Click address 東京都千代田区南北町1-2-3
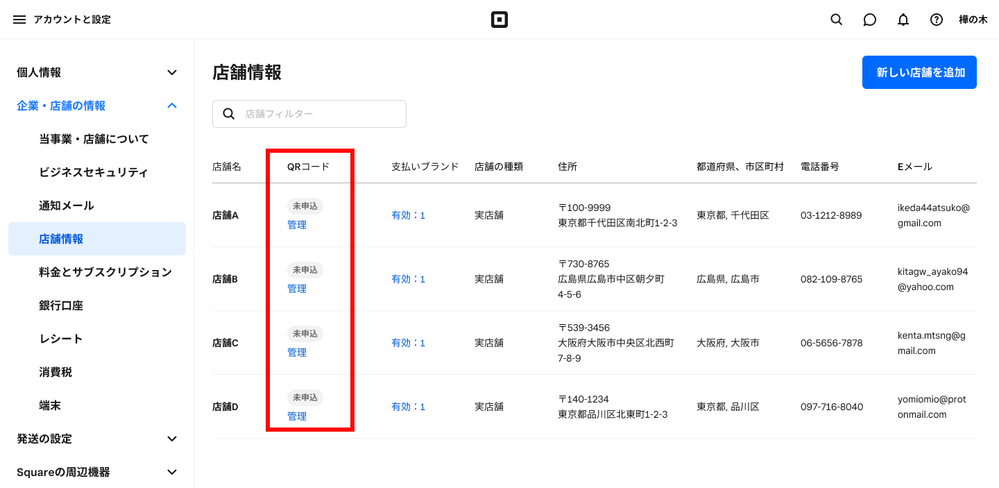Image resolution: width=999 pixels, height=488 pixels. [617, 224]
